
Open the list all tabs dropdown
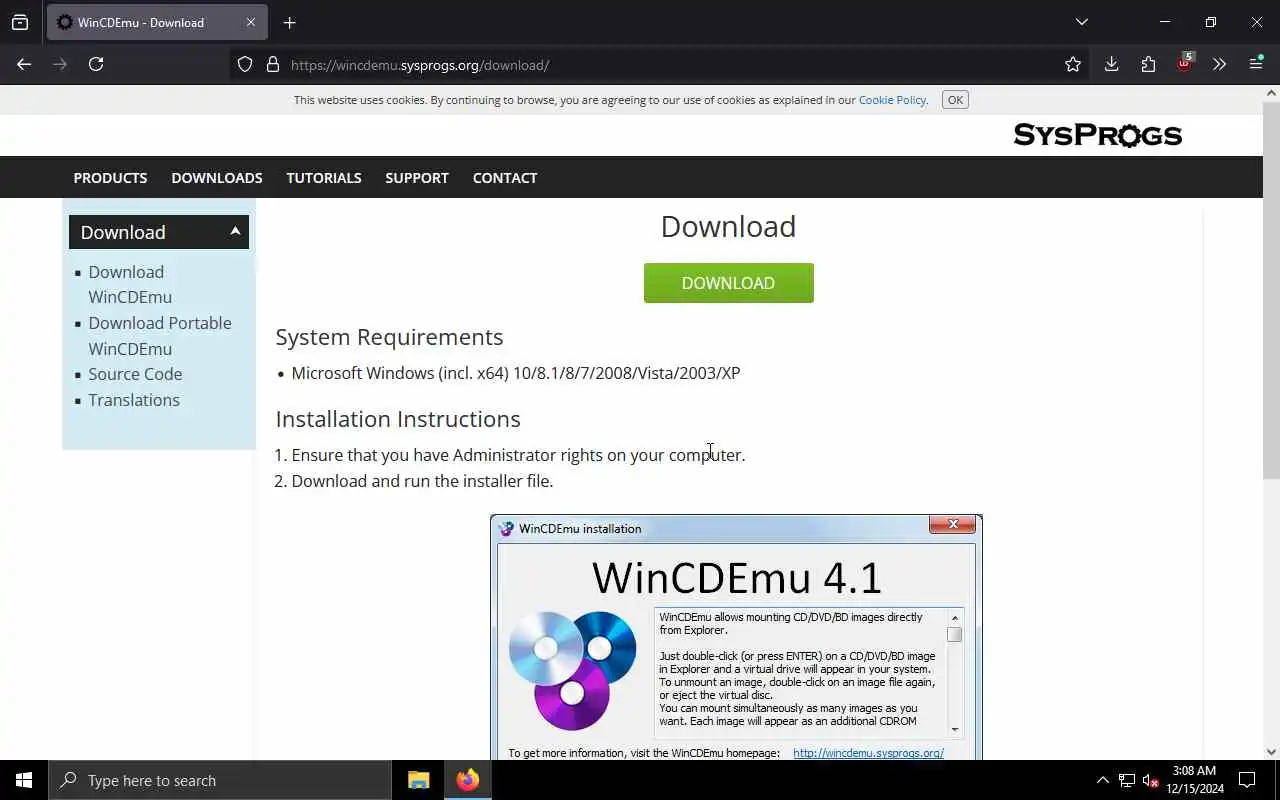coord(1081,22)
